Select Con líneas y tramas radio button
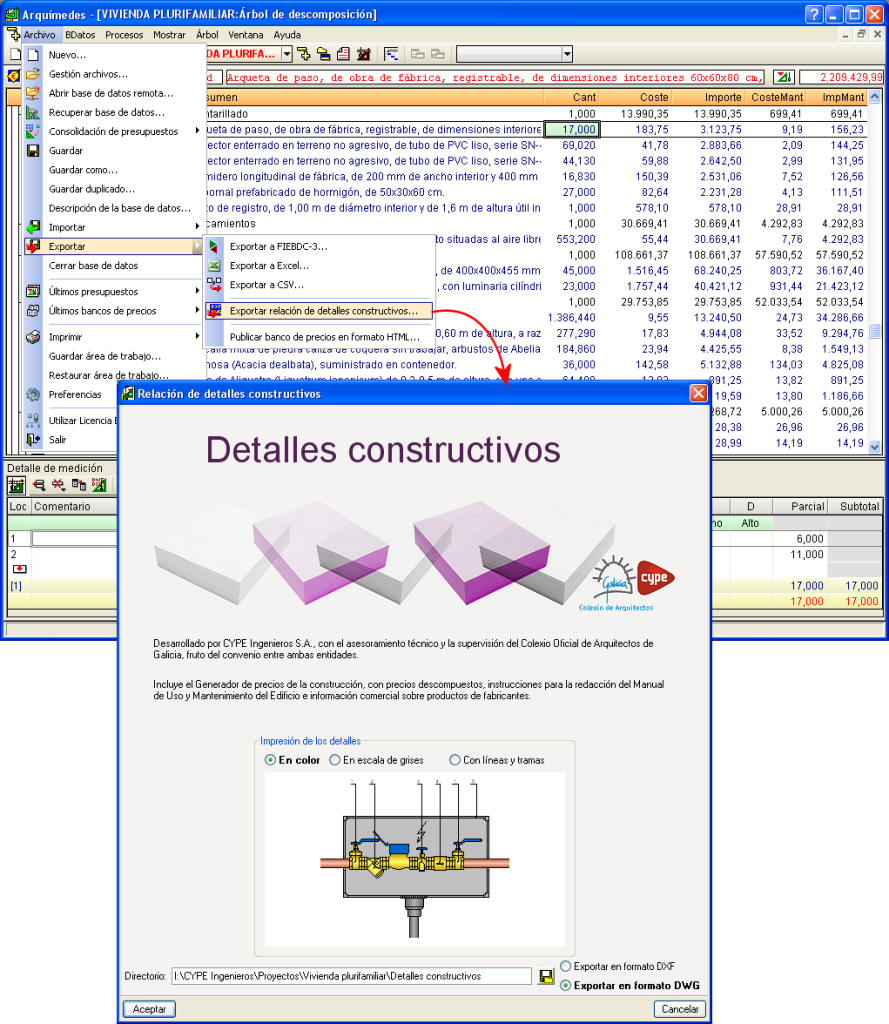 [x=455, y=760]
